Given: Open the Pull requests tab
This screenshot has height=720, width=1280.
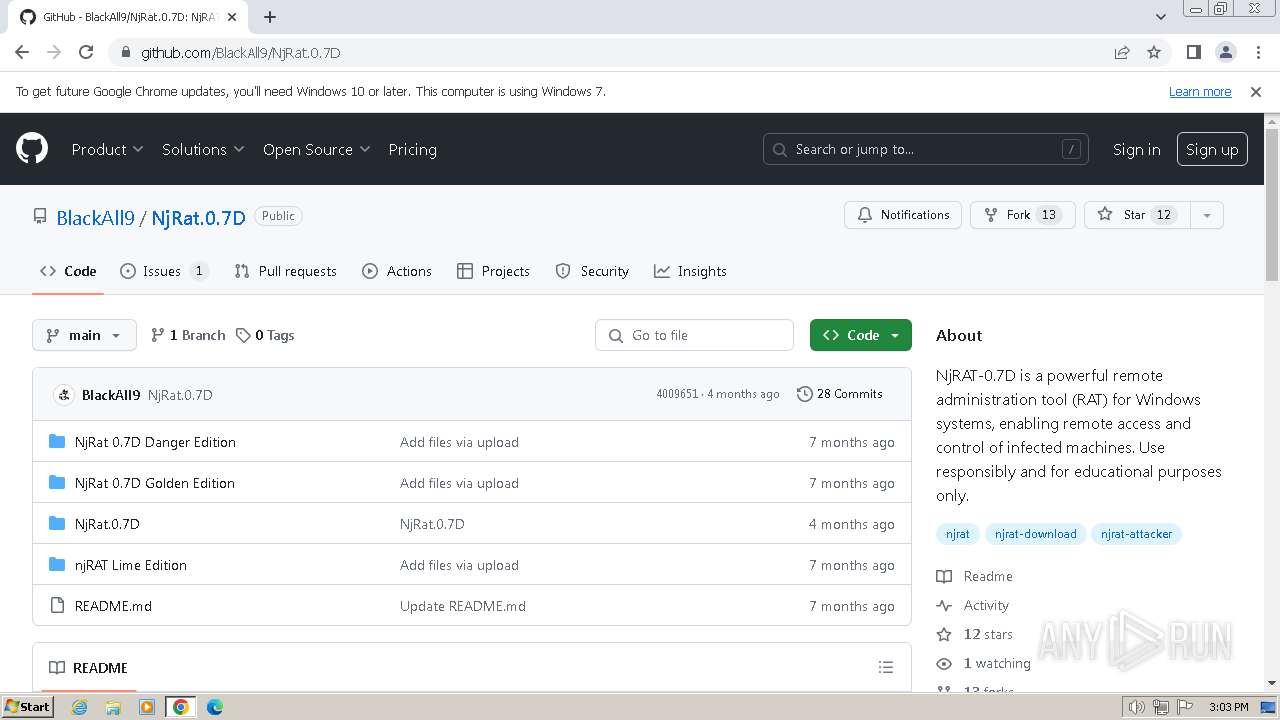Looking at the screenshot, I should point(285,271).
